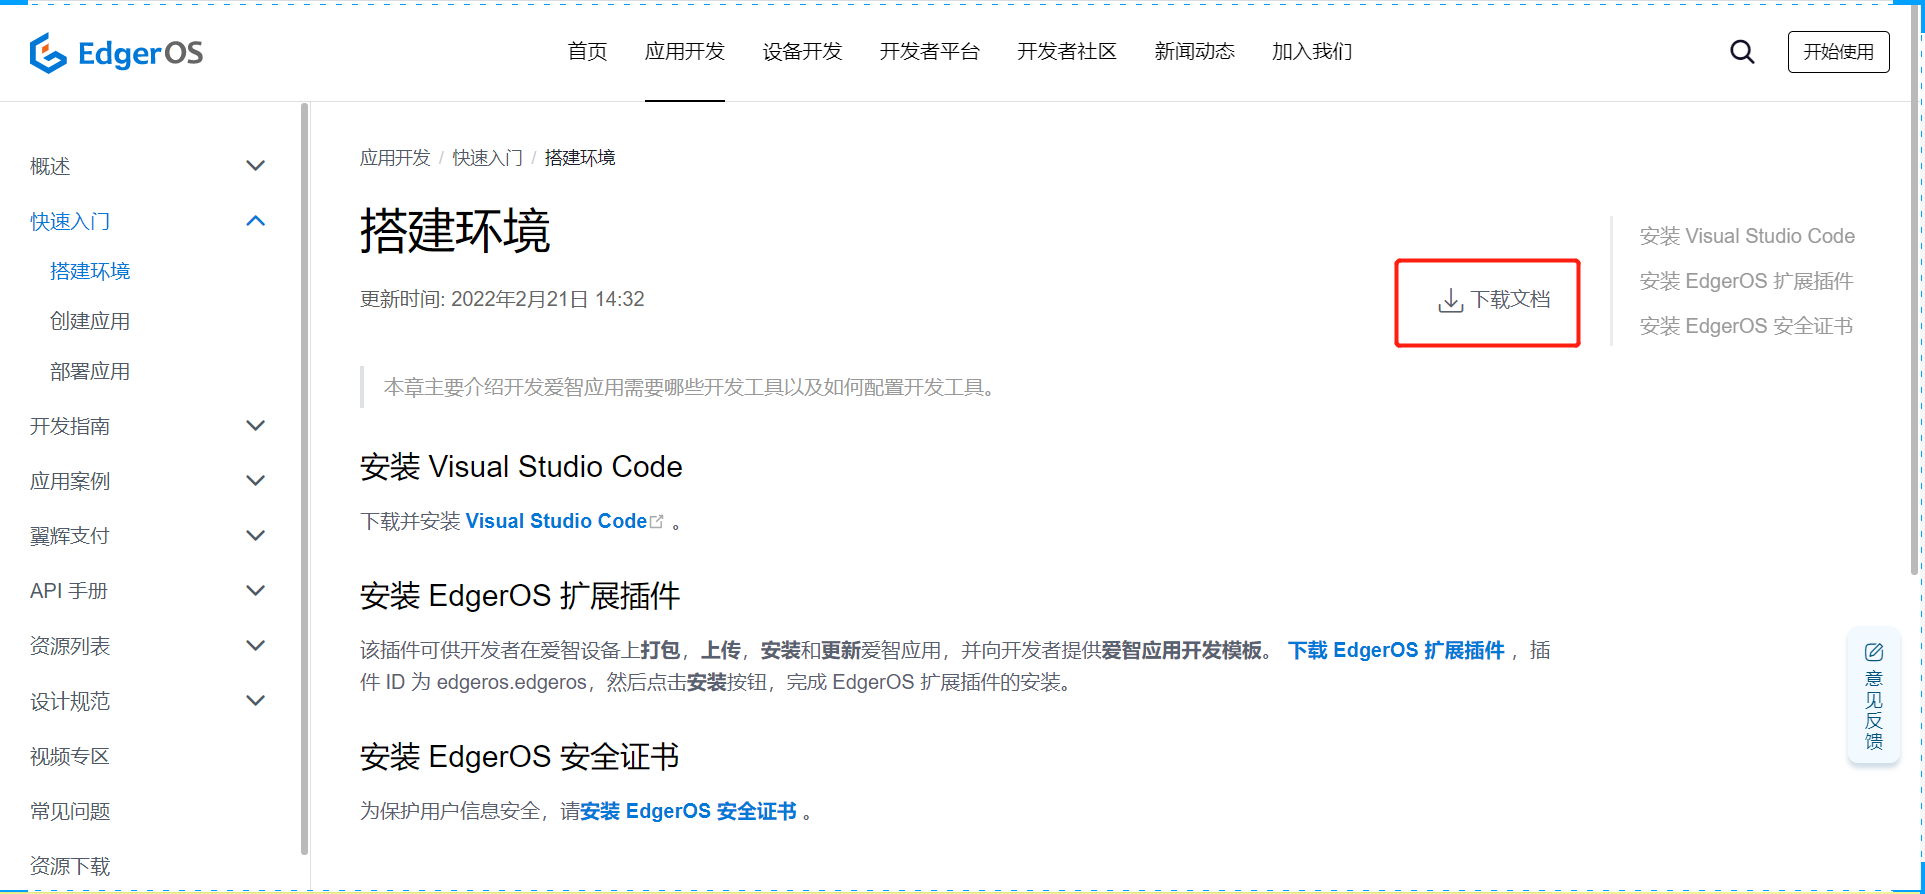Click 安装 EdgerOS 安全证书 link in paragraph
Screen dimensions: 1925x894
689,811
